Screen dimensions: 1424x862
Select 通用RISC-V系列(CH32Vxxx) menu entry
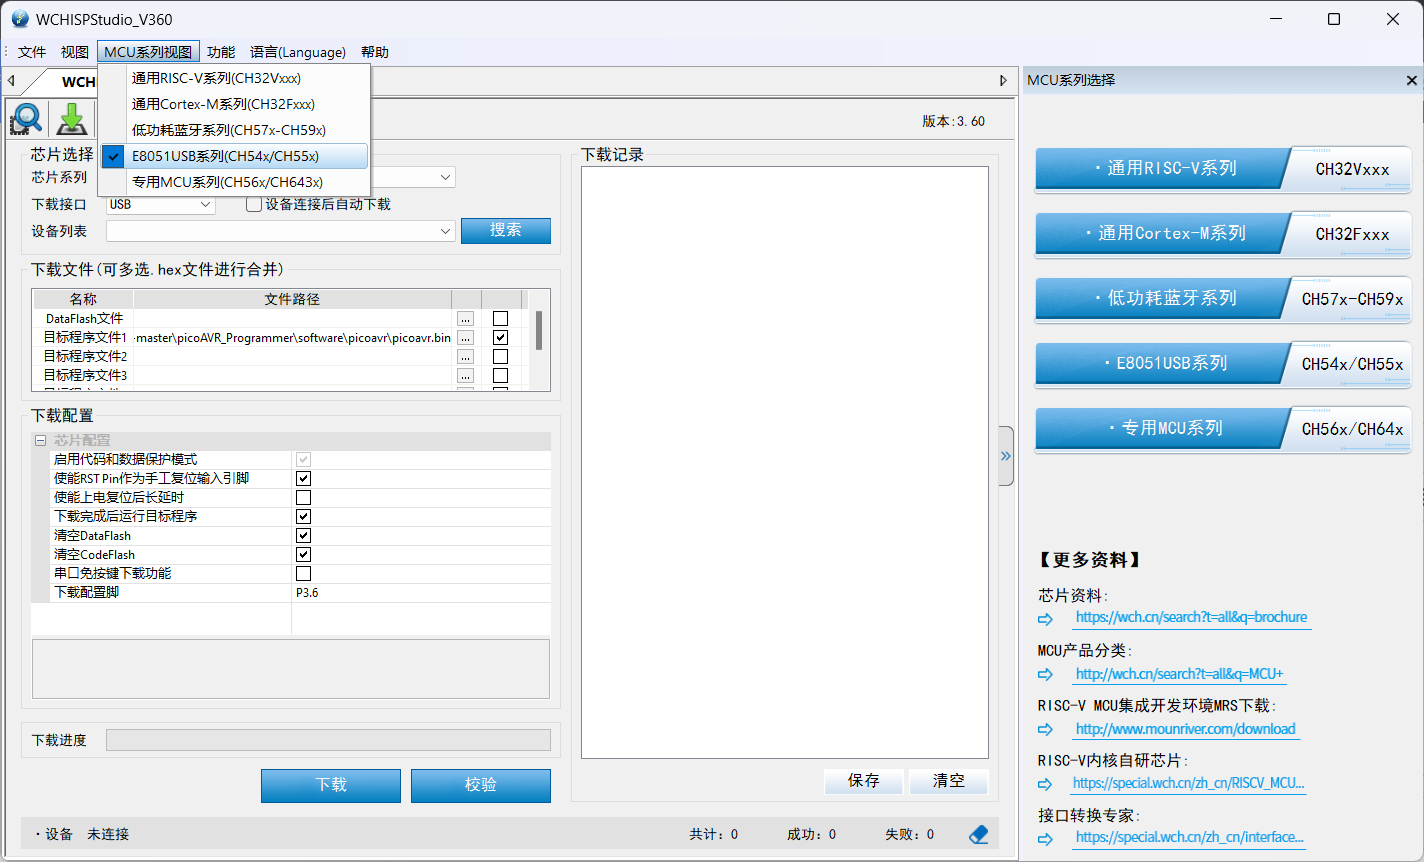(216, 78)
